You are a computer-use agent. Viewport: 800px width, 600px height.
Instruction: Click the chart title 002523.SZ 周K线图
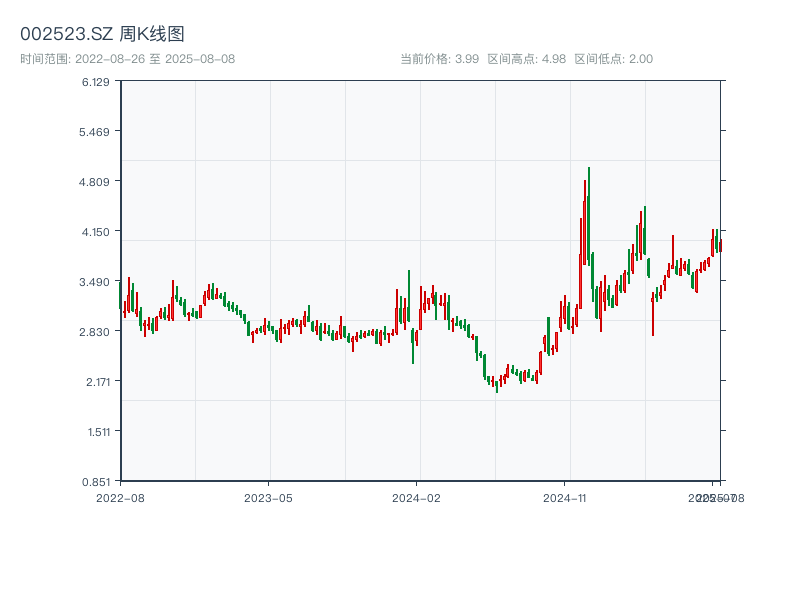click(x=102, y=34)
